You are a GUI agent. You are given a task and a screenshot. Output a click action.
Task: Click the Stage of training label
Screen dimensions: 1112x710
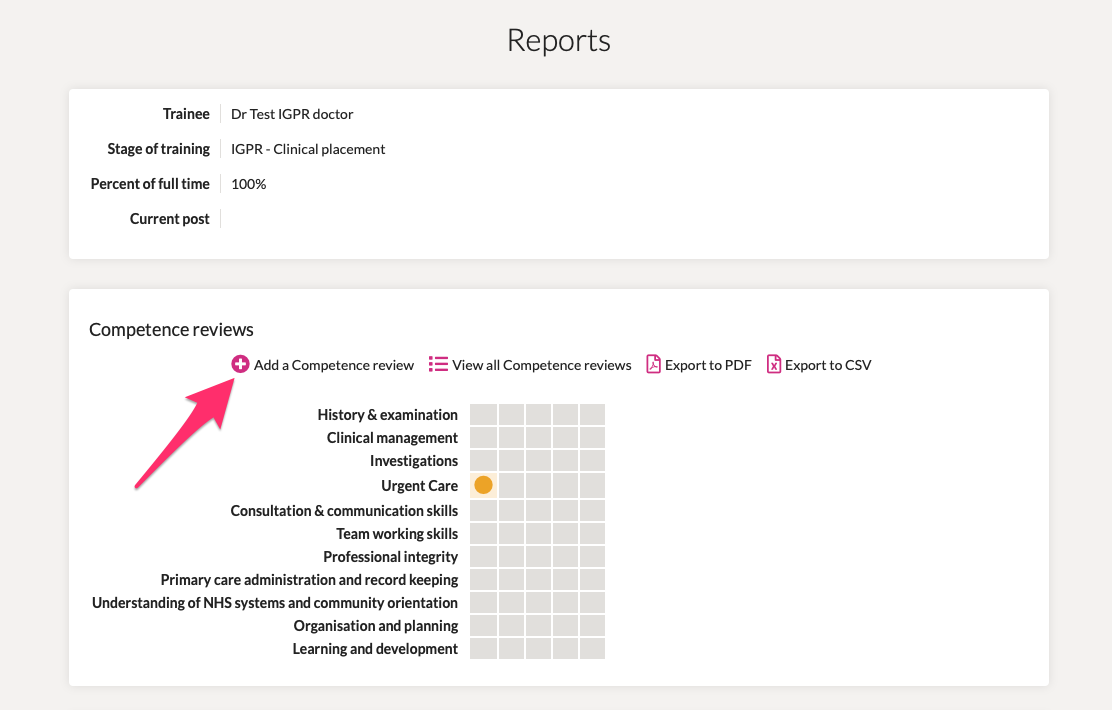click(x=158, y=149)
